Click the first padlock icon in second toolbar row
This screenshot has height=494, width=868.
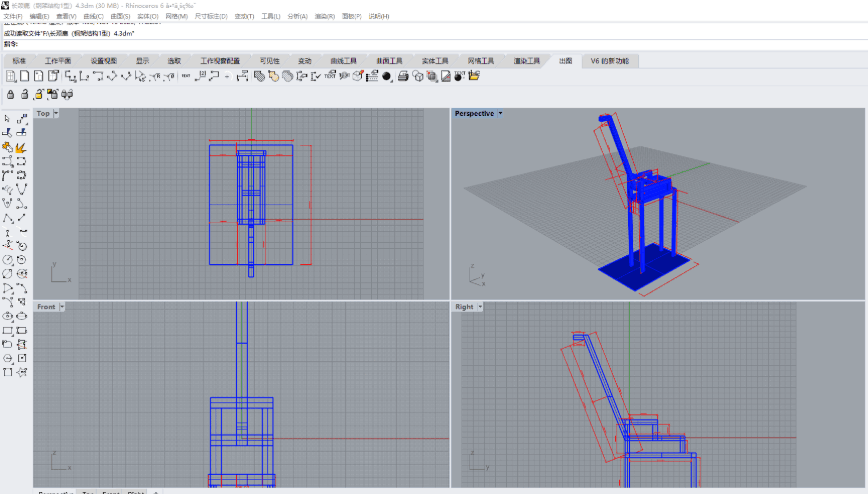pyautogui.click(x=11, y=94)
